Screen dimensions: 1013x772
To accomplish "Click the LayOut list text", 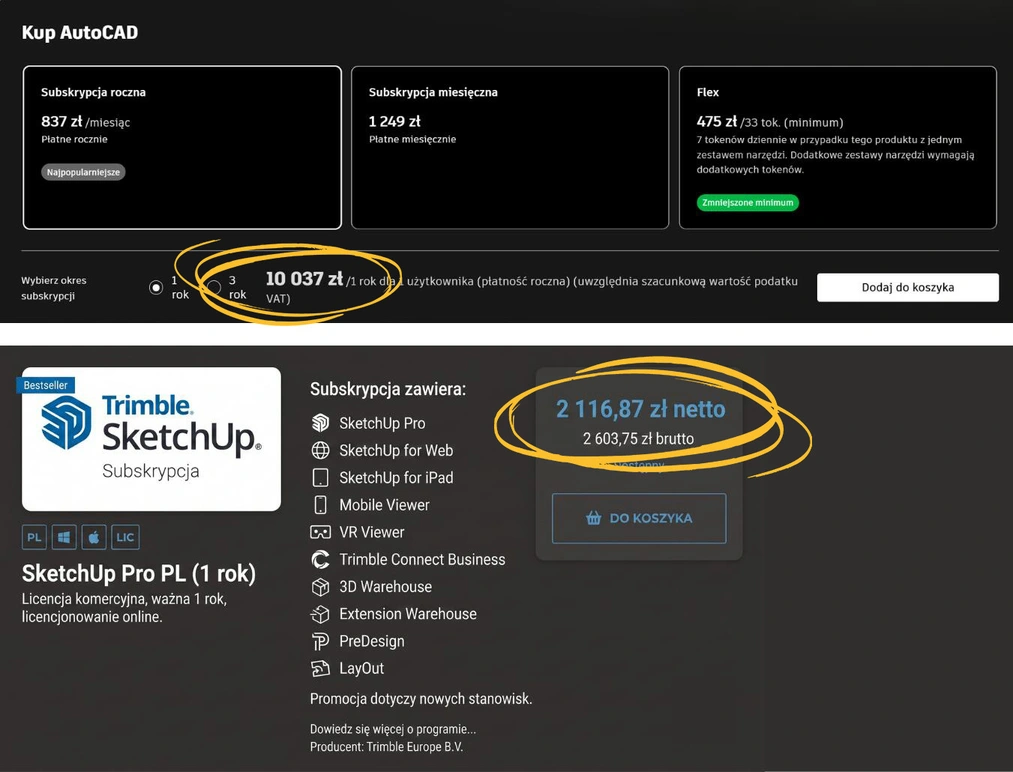I will (362, 669).
